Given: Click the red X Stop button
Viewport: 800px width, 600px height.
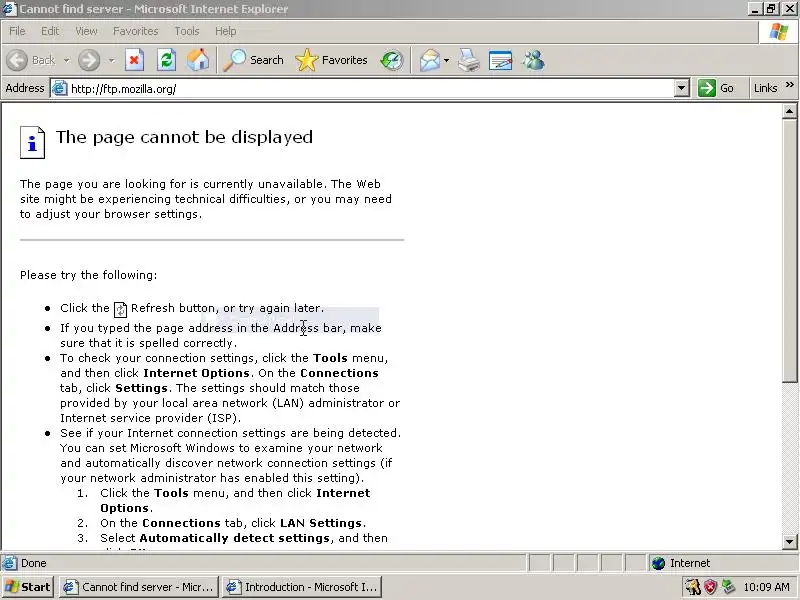Looking at the screenshot, I should [x=134, y=60].
